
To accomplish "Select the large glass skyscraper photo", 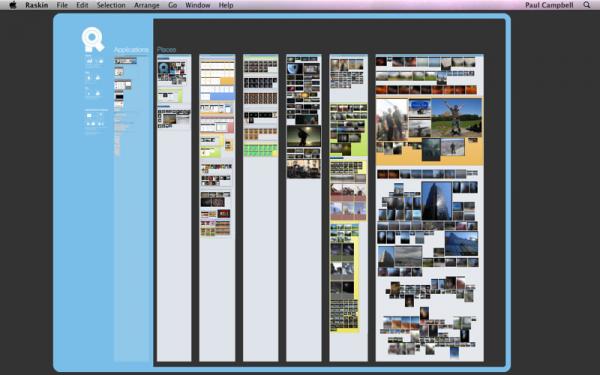I will tap(436, 201).
